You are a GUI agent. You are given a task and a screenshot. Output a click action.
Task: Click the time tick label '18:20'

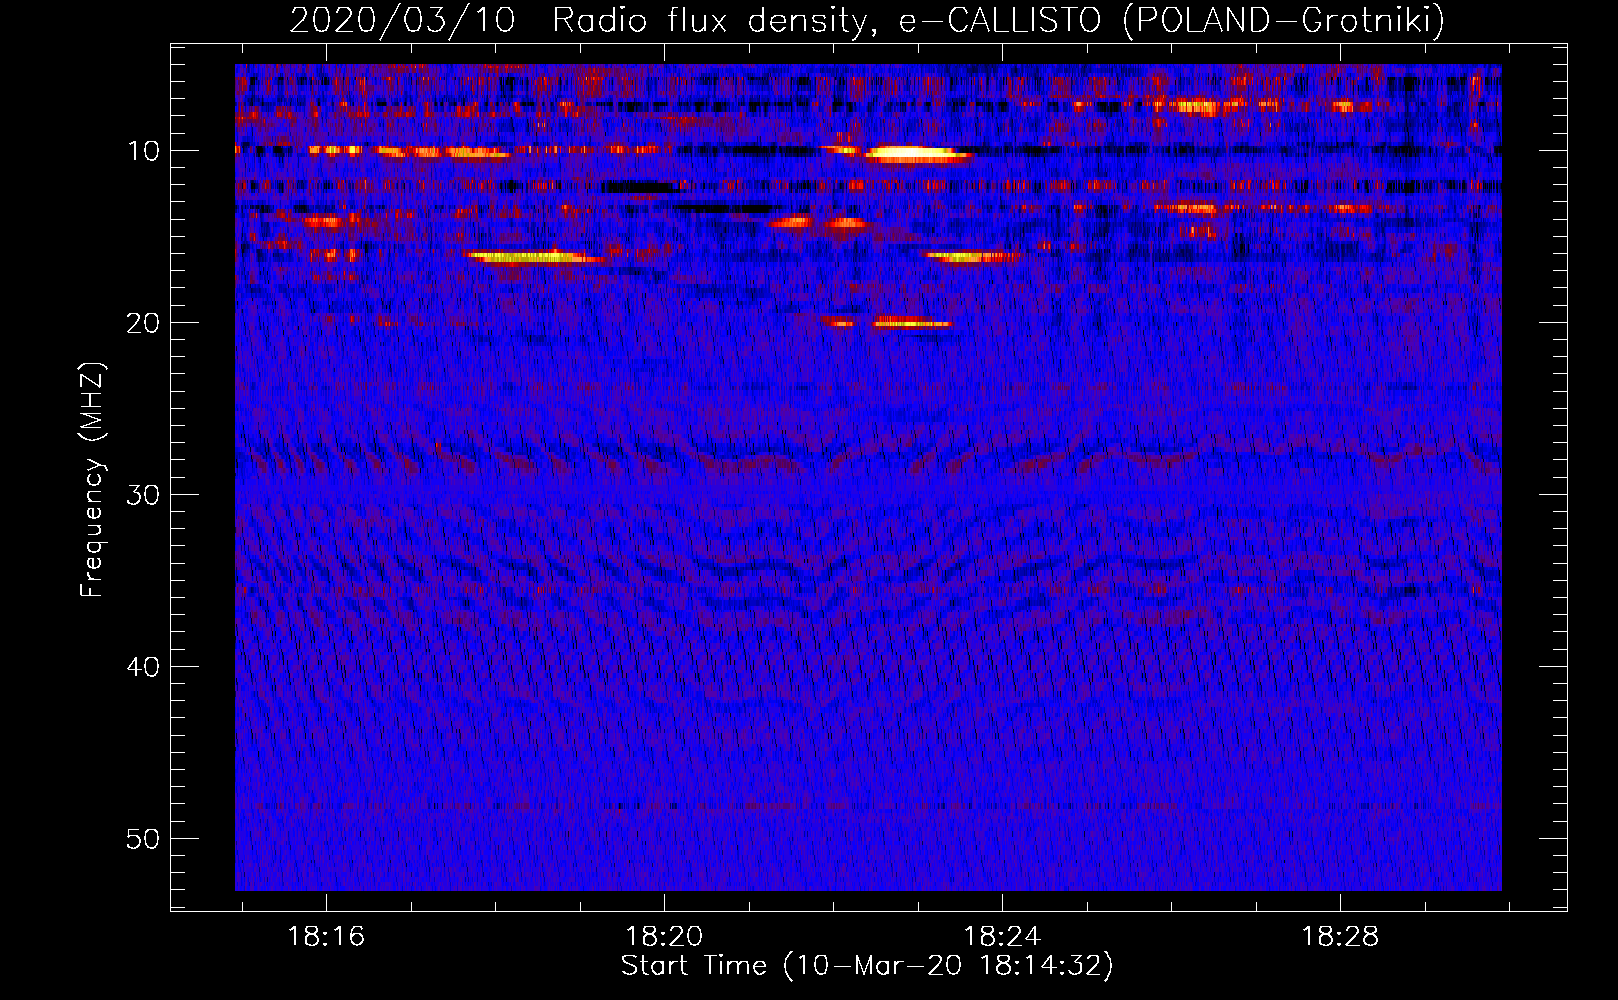coord(664,937)
